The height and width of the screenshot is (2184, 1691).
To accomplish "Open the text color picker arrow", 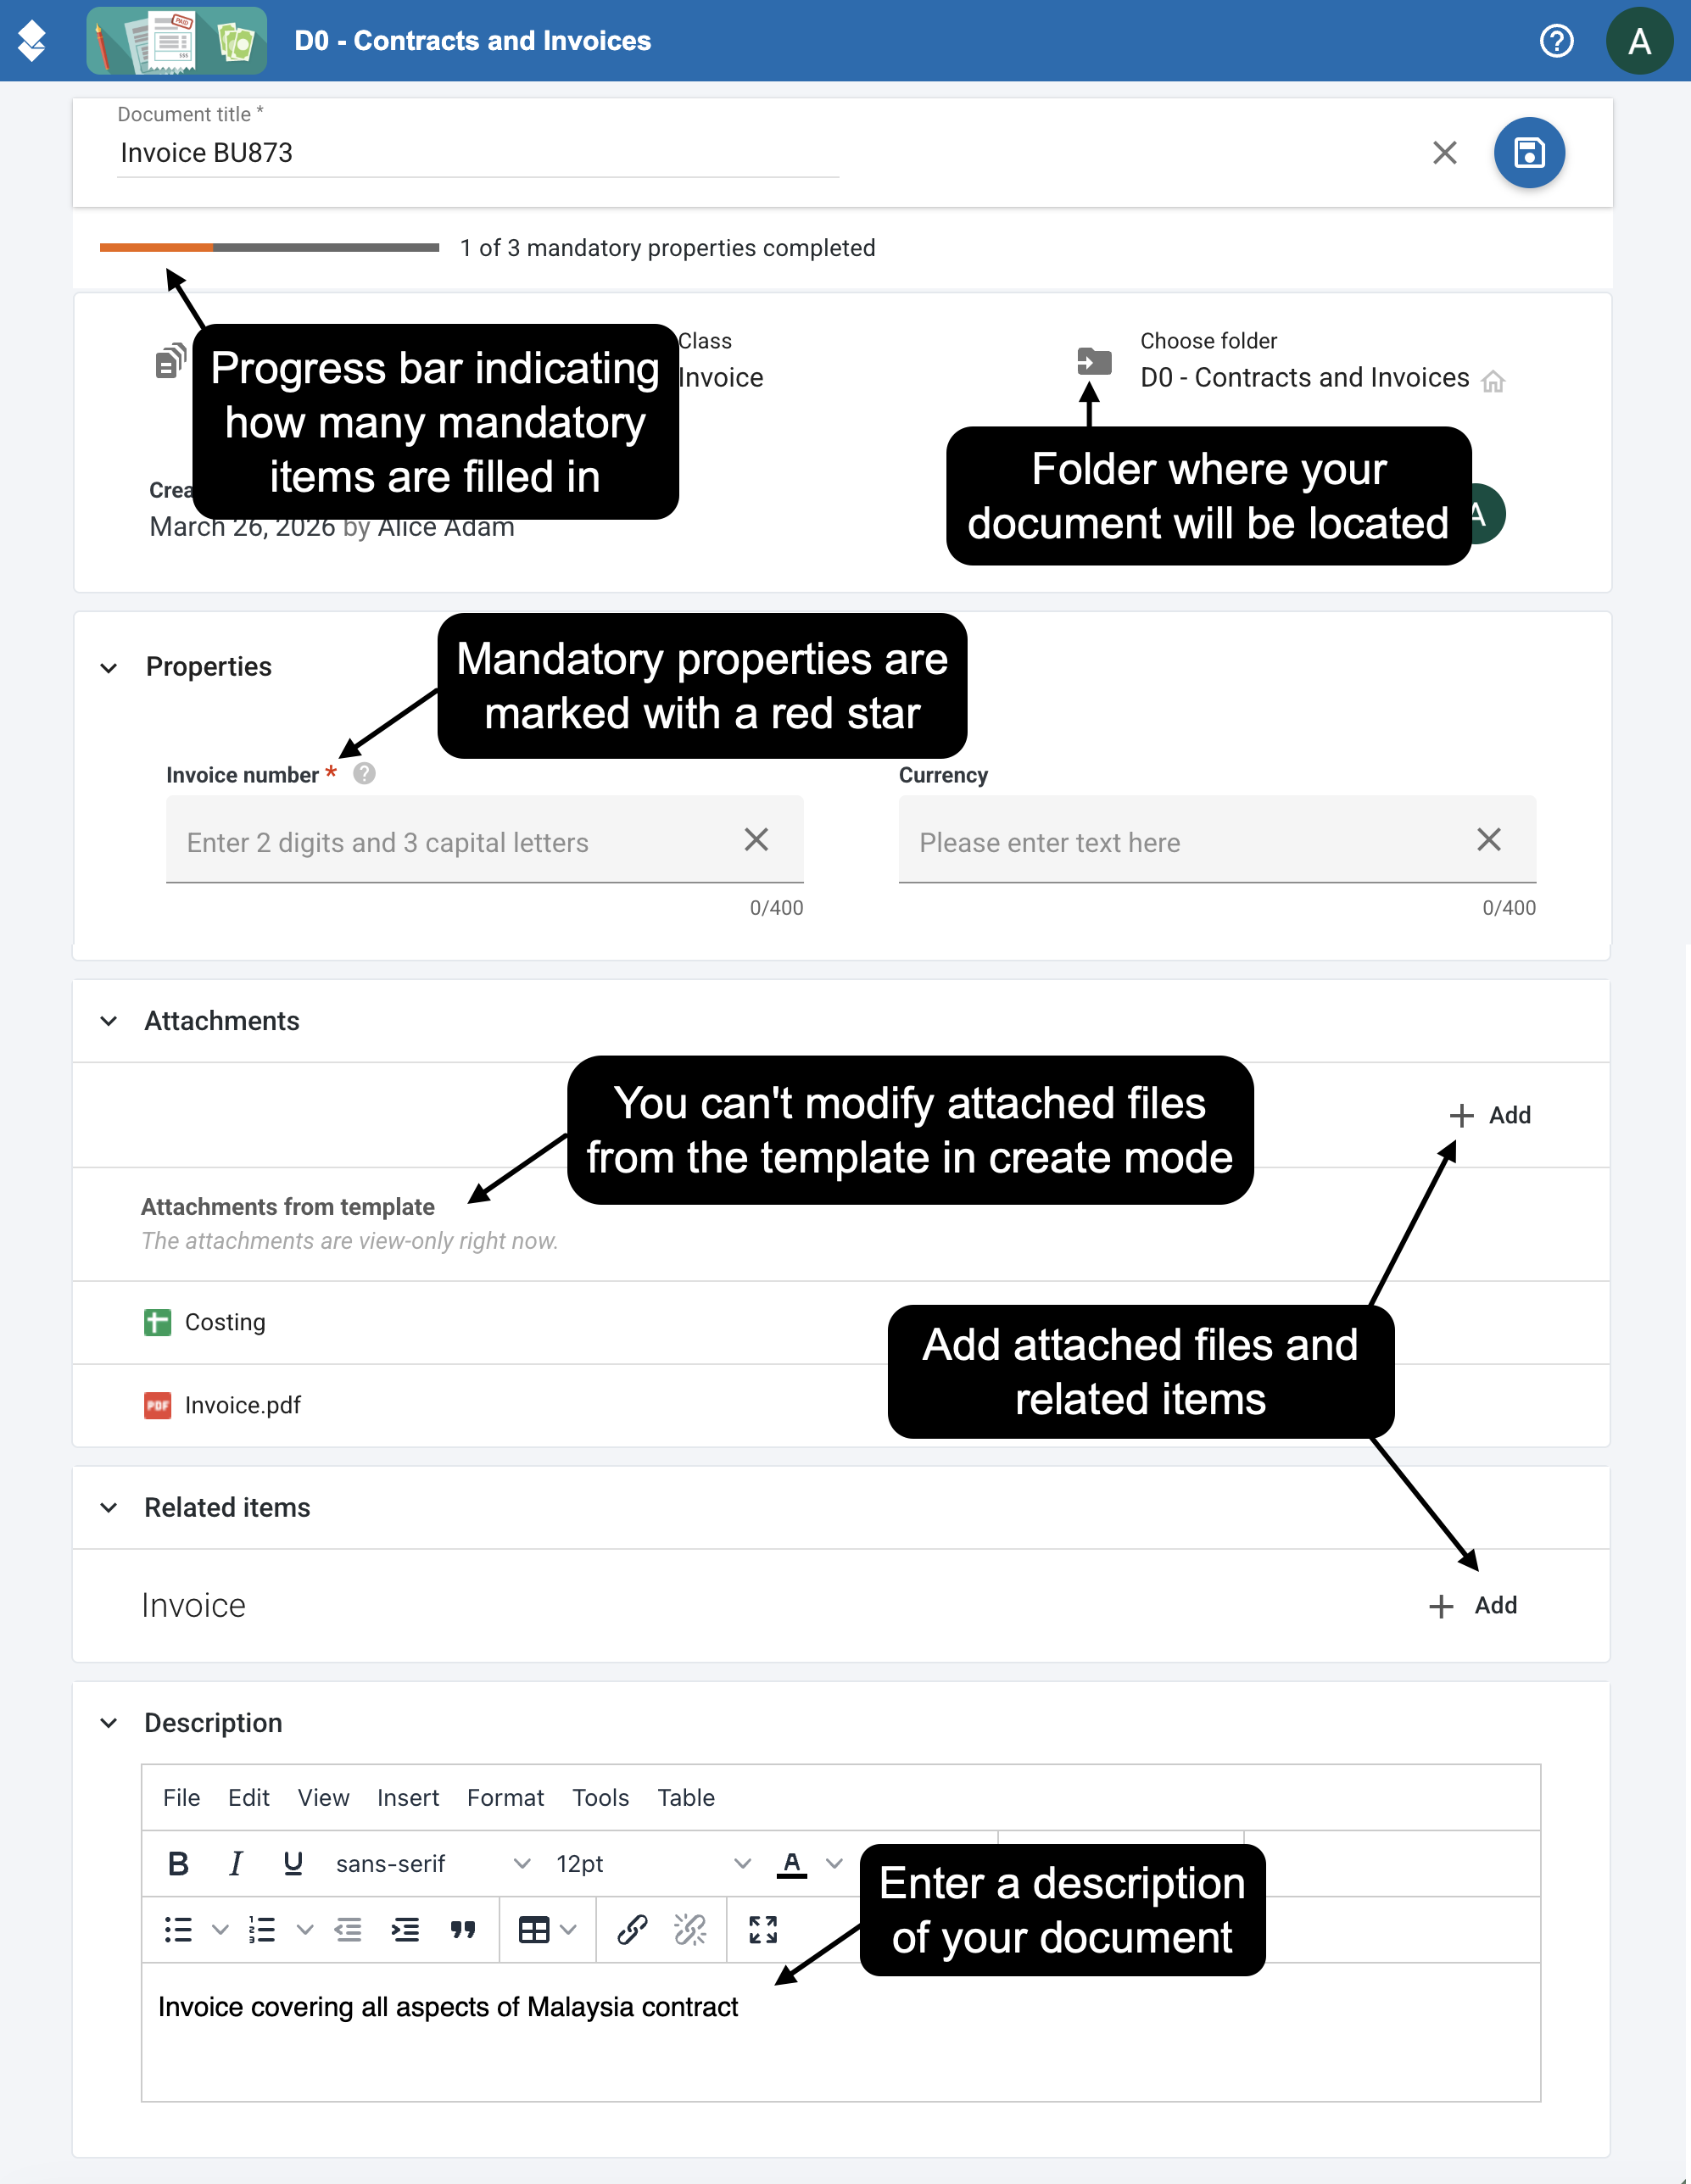I will coord(834,1863).
